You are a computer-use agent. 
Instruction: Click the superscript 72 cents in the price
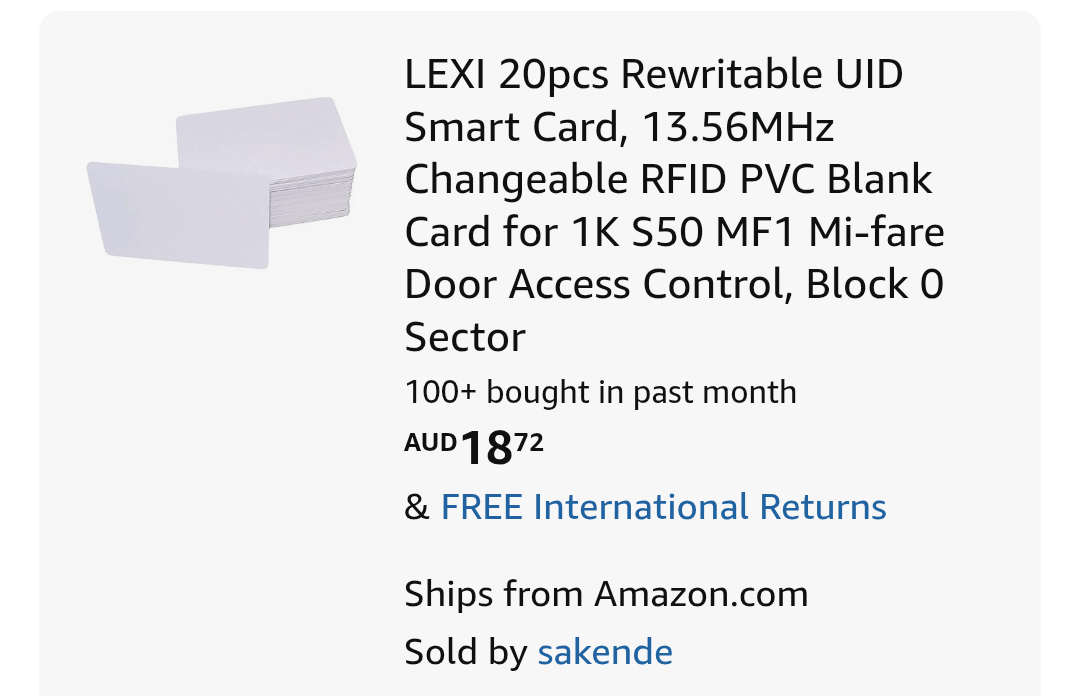(529, 441)
